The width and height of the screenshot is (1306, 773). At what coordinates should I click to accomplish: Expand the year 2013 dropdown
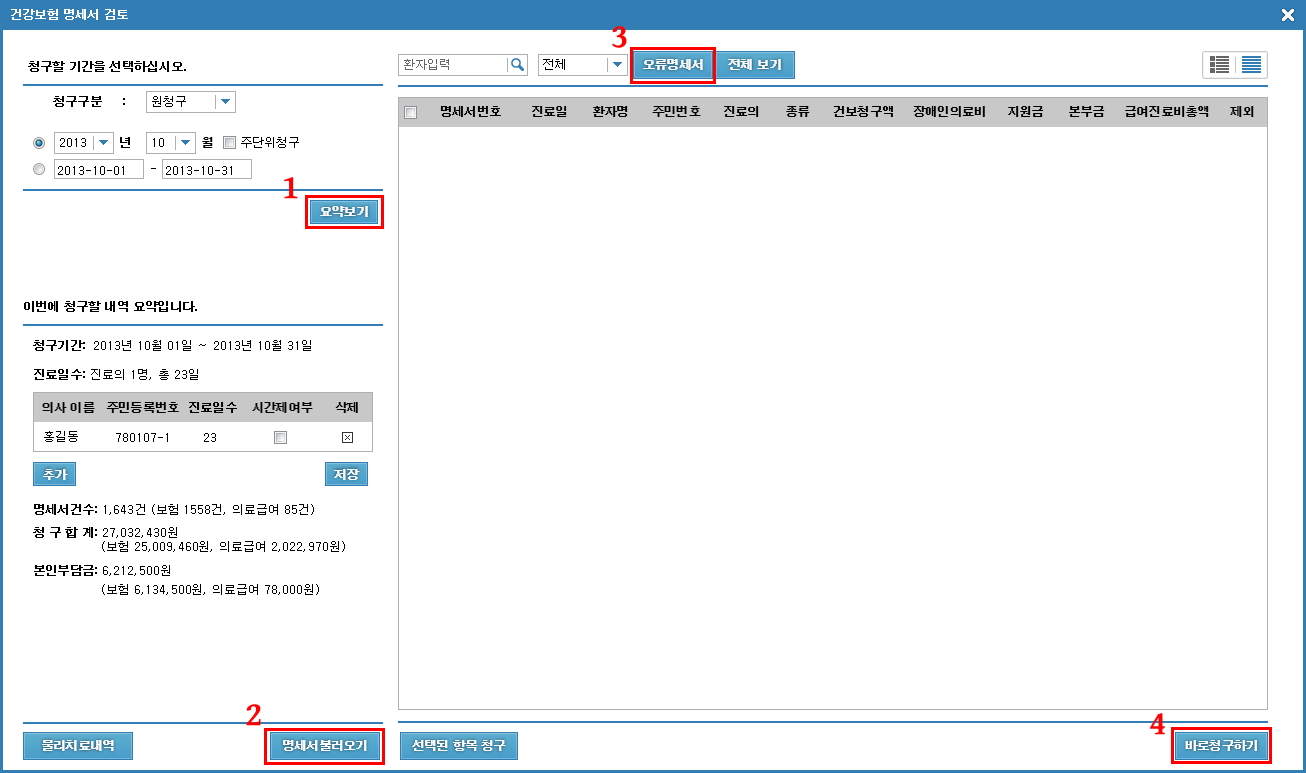102,142
